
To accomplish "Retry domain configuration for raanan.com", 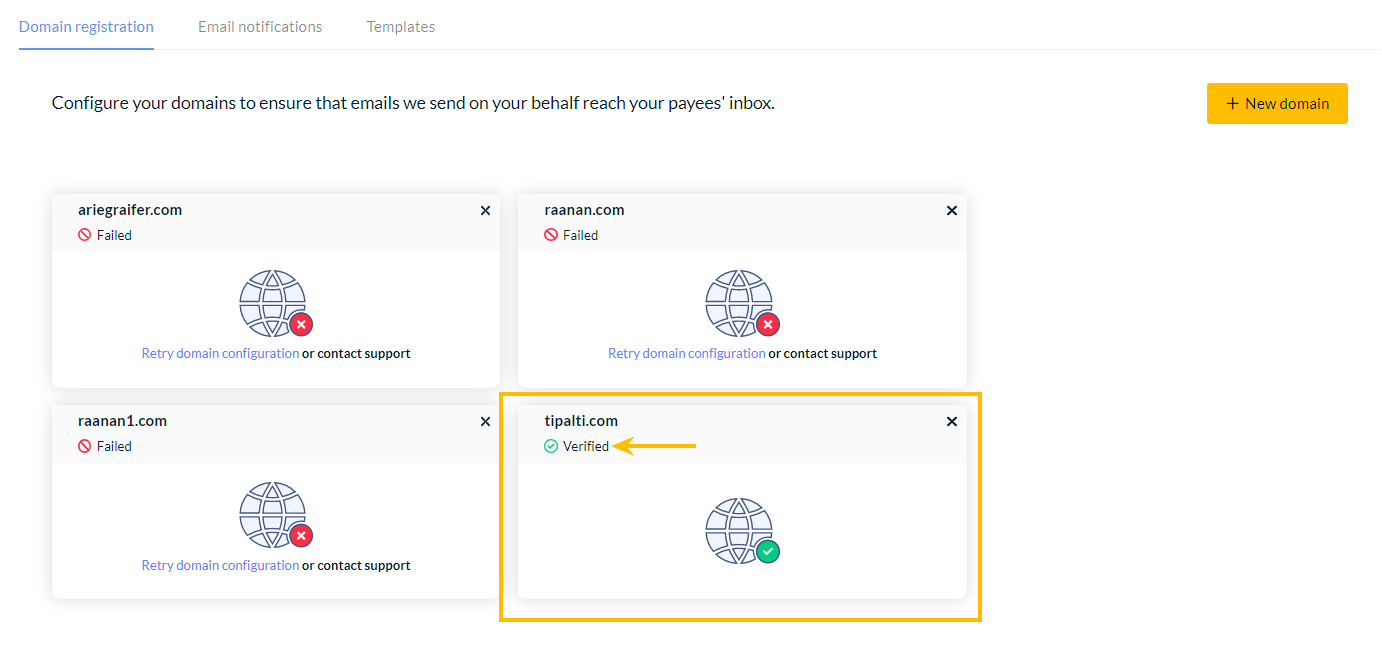I will (x=687, y=353).
